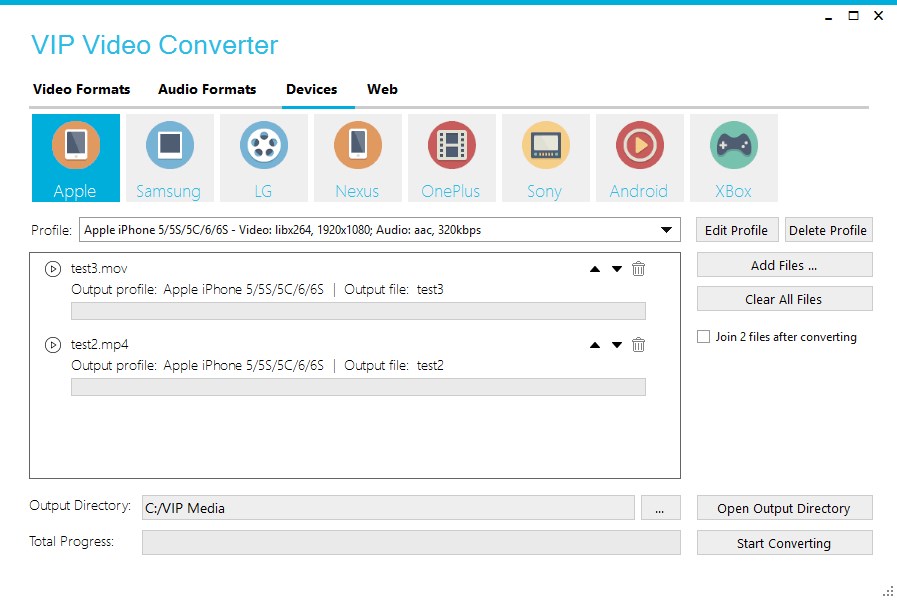Enable Join 2 files after converting

pos(704,336)
